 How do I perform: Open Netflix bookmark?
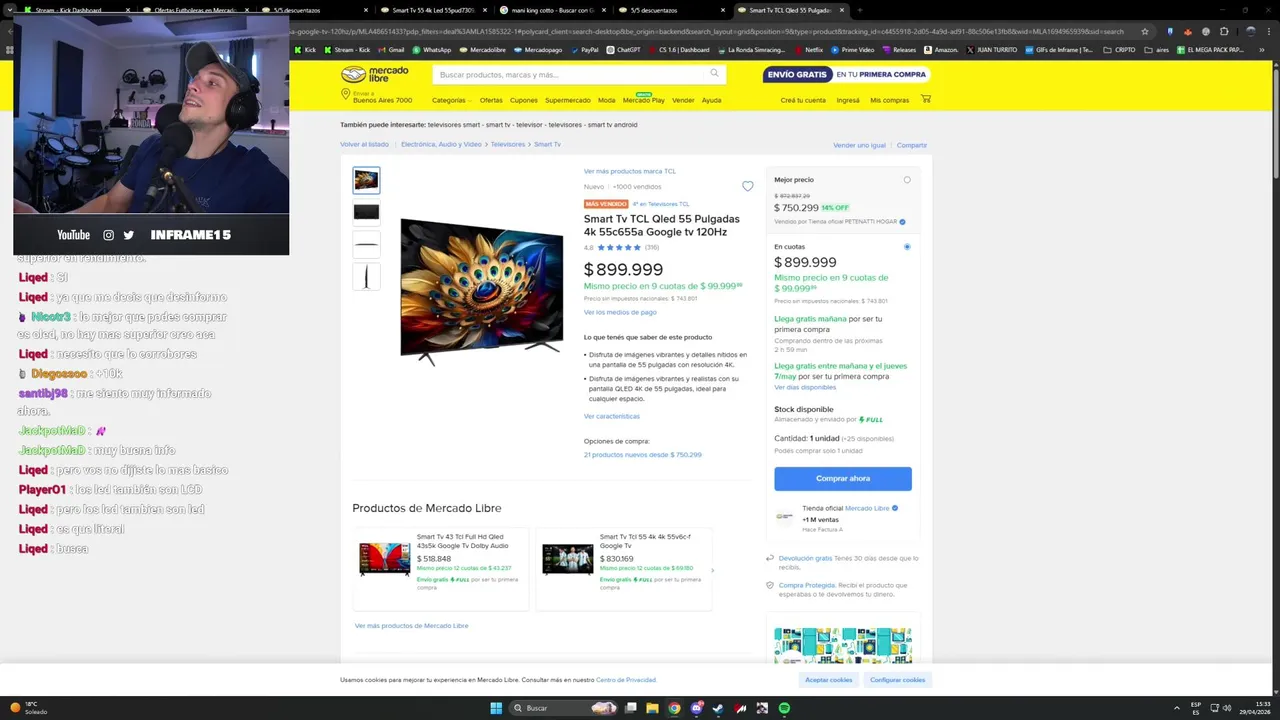808,49
